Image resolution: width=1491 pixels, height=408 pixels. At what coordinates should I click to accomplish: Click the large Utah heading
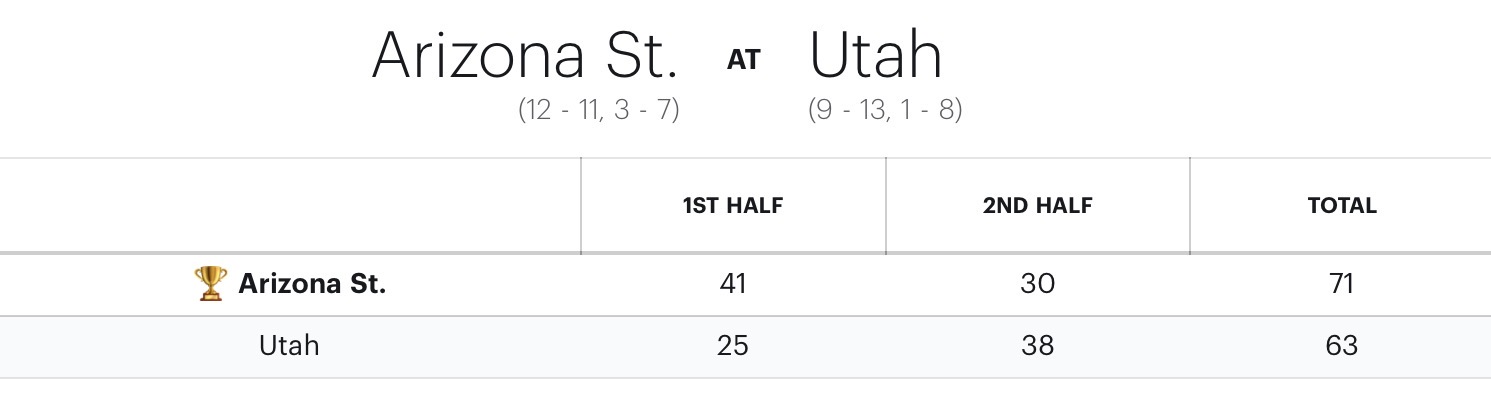(875, 56)
